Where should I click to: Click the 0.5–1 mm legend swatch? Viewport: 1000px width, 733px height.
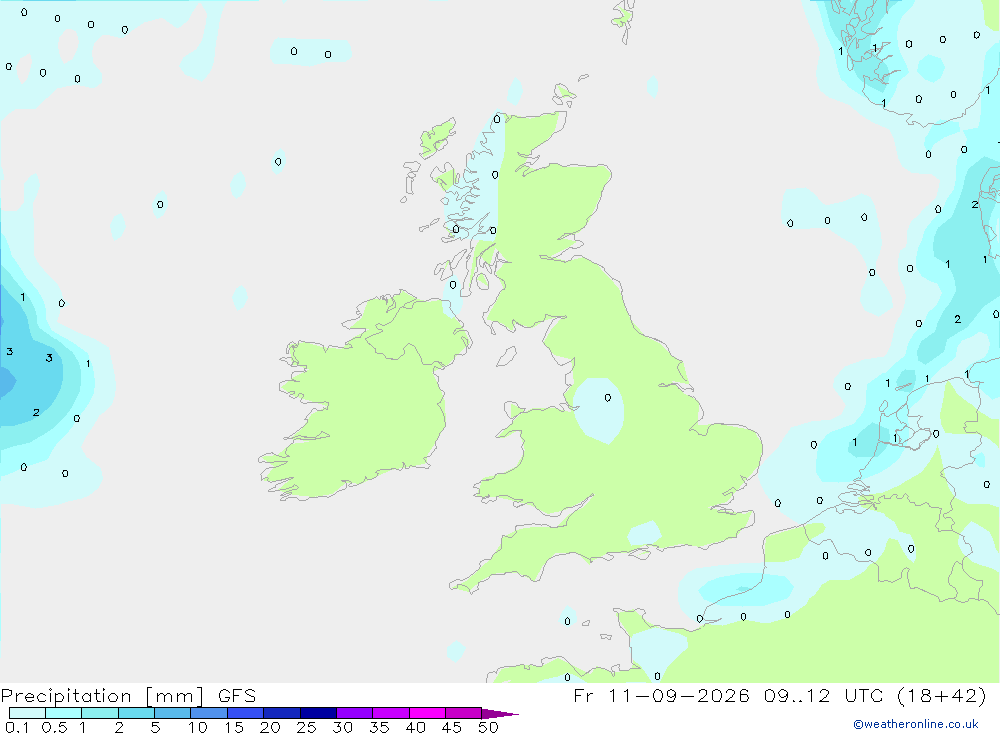[x=64, y=713]
